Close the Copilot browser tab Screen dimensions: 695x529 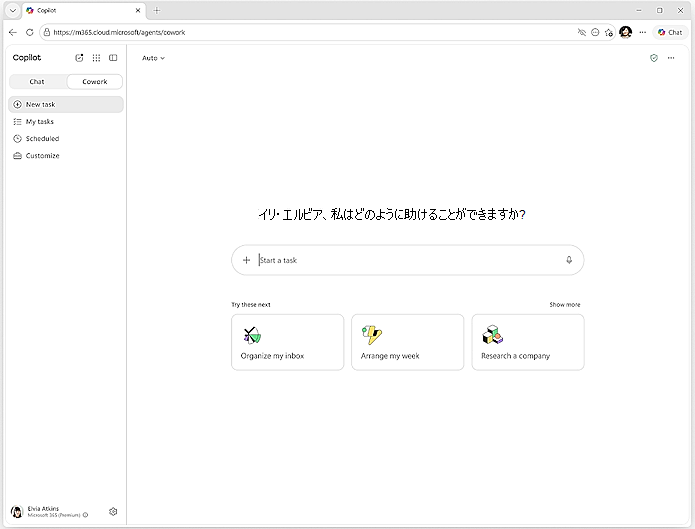(x=138, y=11)
